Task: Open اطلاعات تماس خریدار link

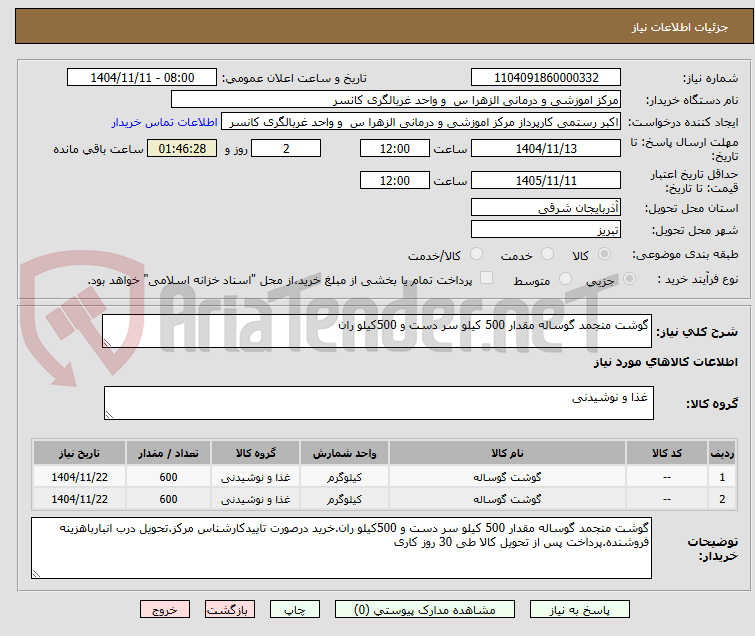Action: point(165,122)
